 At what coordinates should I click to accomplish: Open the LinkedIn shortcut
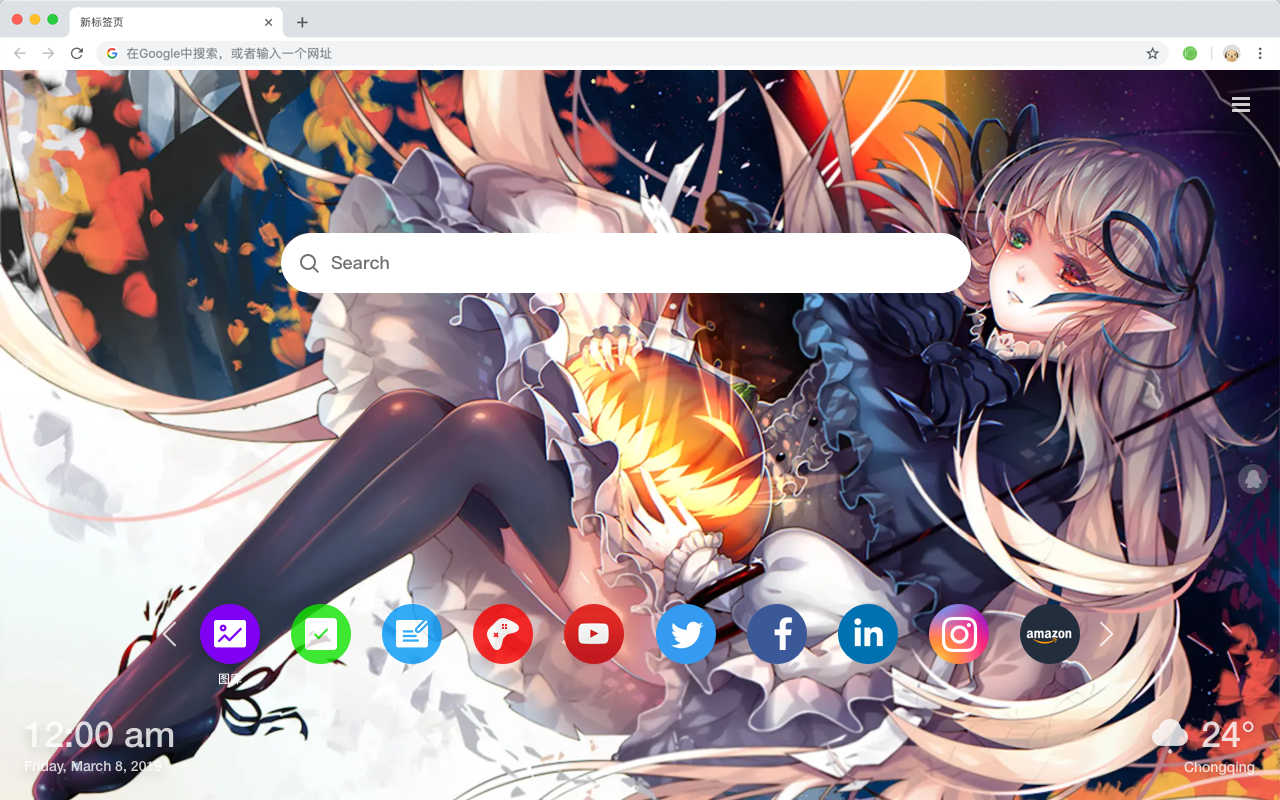[868, 634]
